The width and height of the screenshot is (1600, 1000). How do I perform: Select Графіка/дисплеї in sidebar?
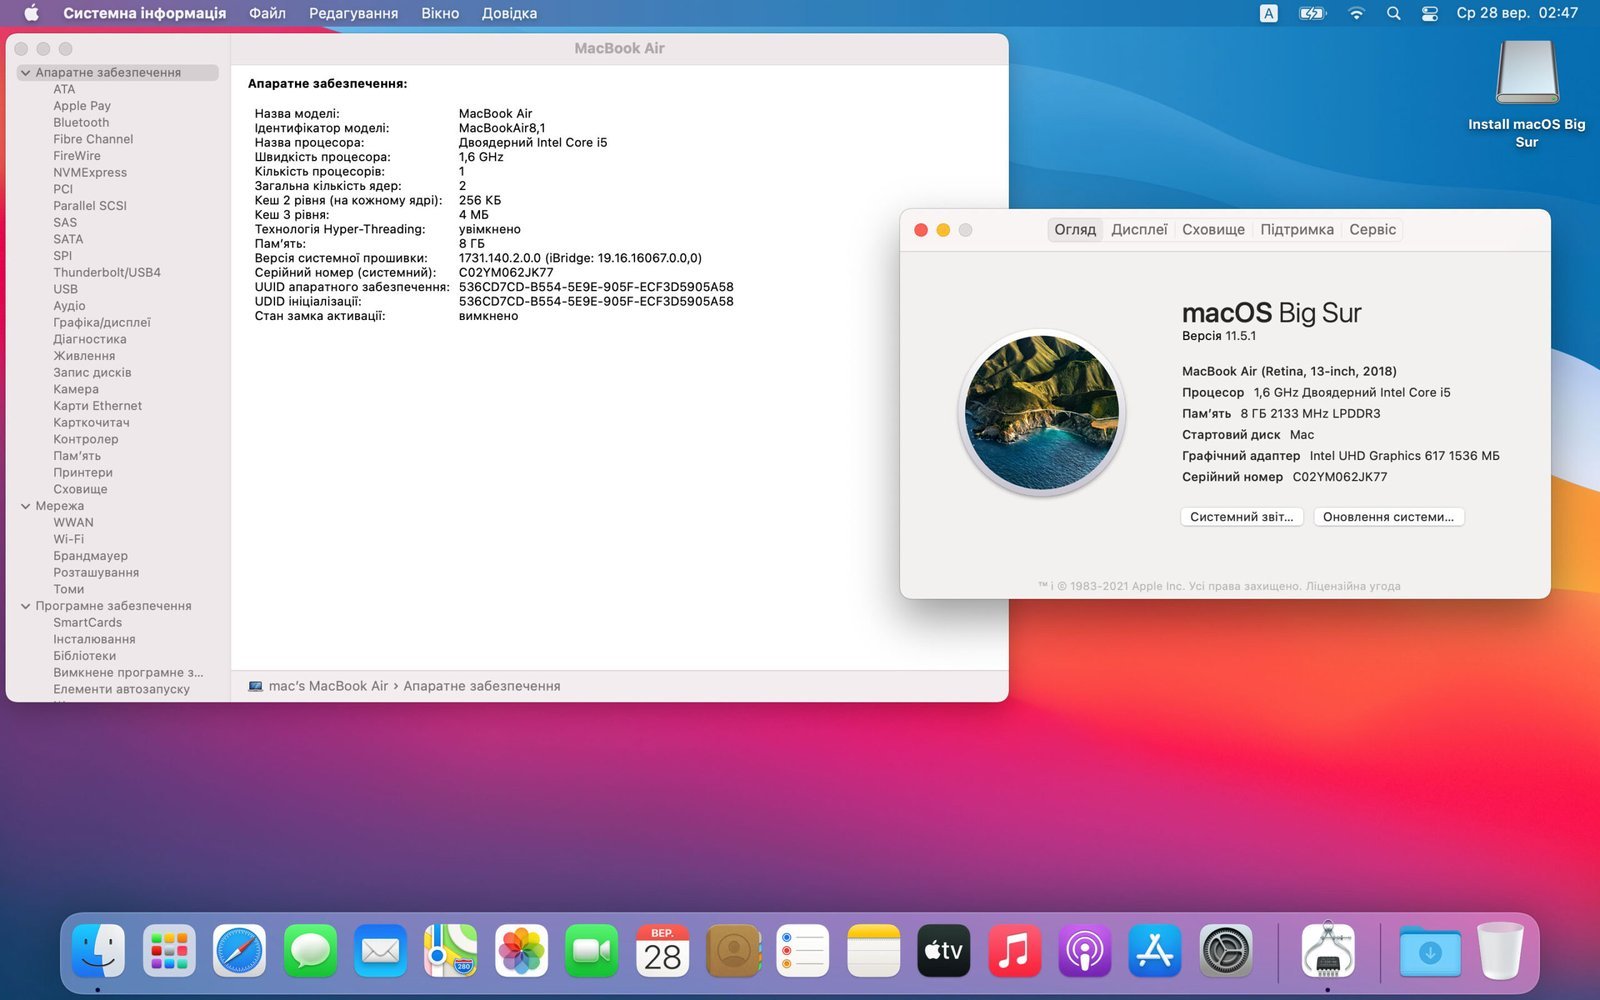[102, 323]
